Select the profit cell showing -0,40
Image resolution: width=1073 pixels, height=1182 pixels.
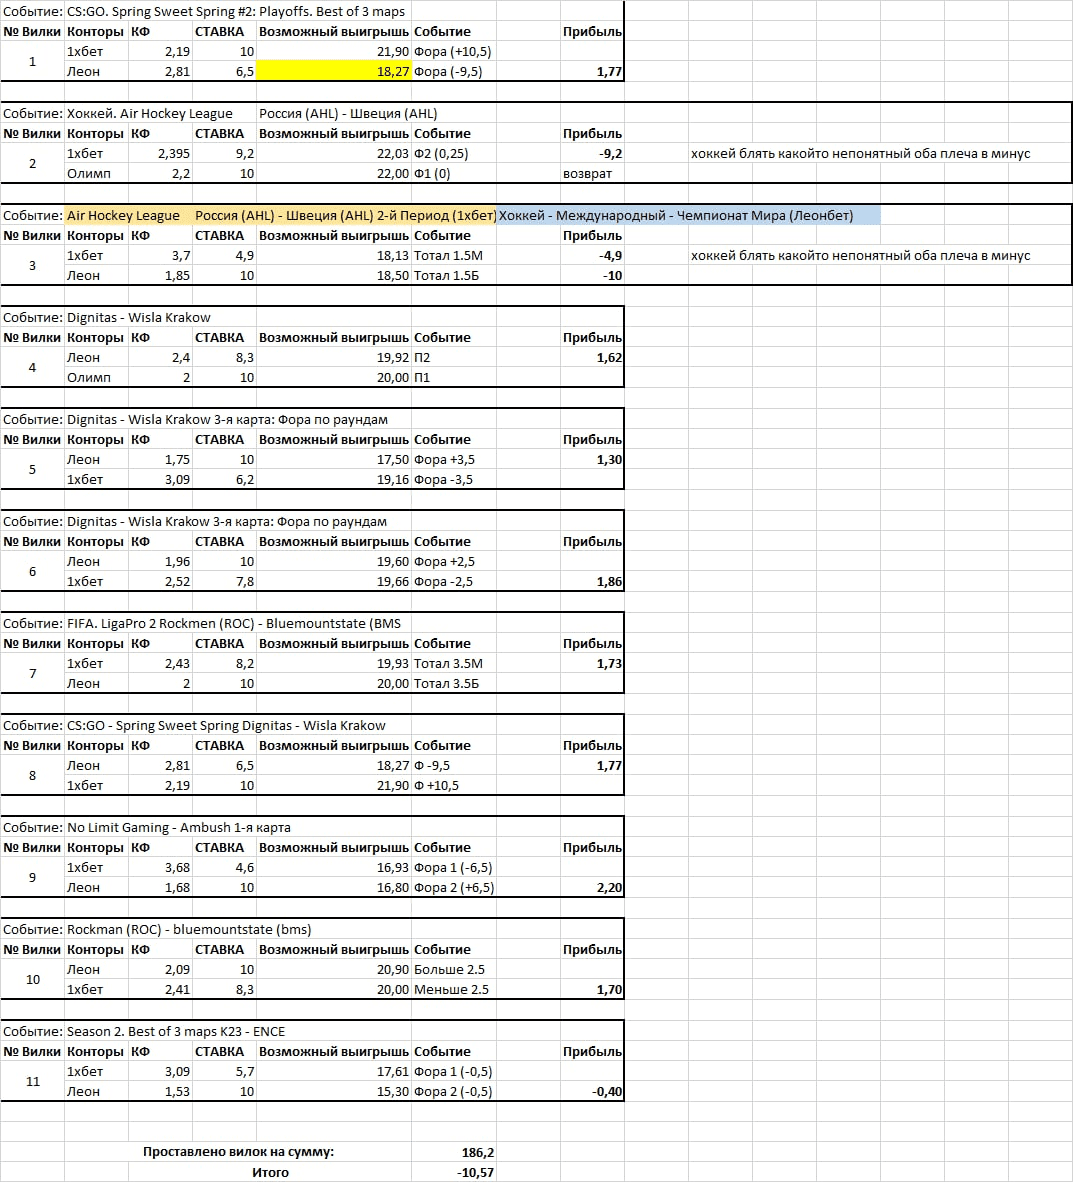click(607, 1091)
